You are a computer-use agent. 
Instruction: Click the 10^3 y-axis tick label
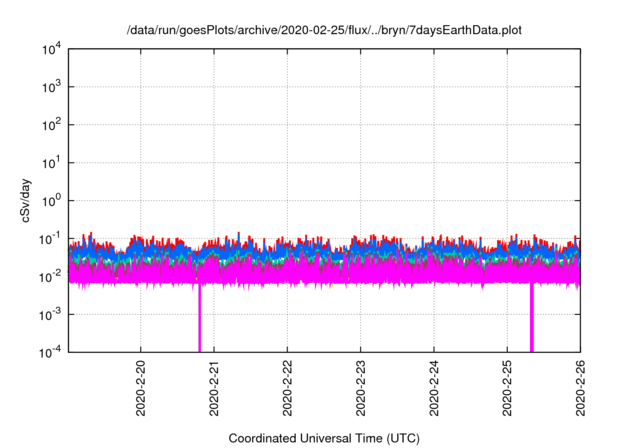click(x=51, y=87)
